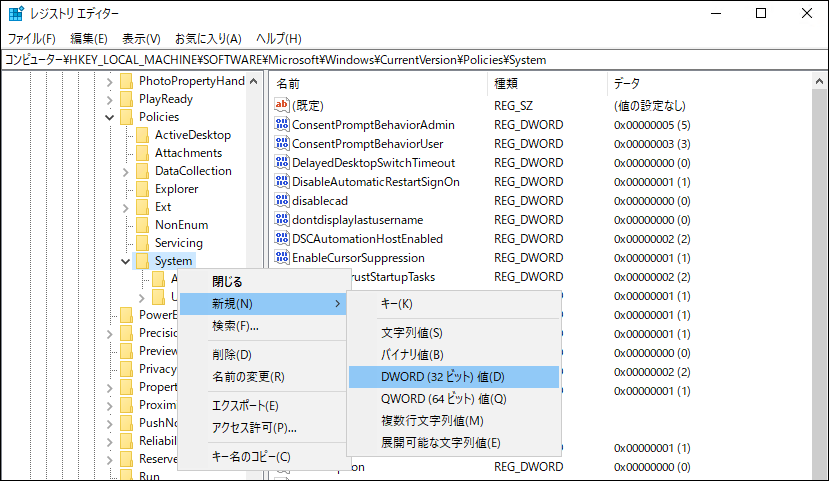Choose DWORD (32 ビット) 値(D) from submenu
This screenshot has height=481, width=829.
[x=442, y=377]
